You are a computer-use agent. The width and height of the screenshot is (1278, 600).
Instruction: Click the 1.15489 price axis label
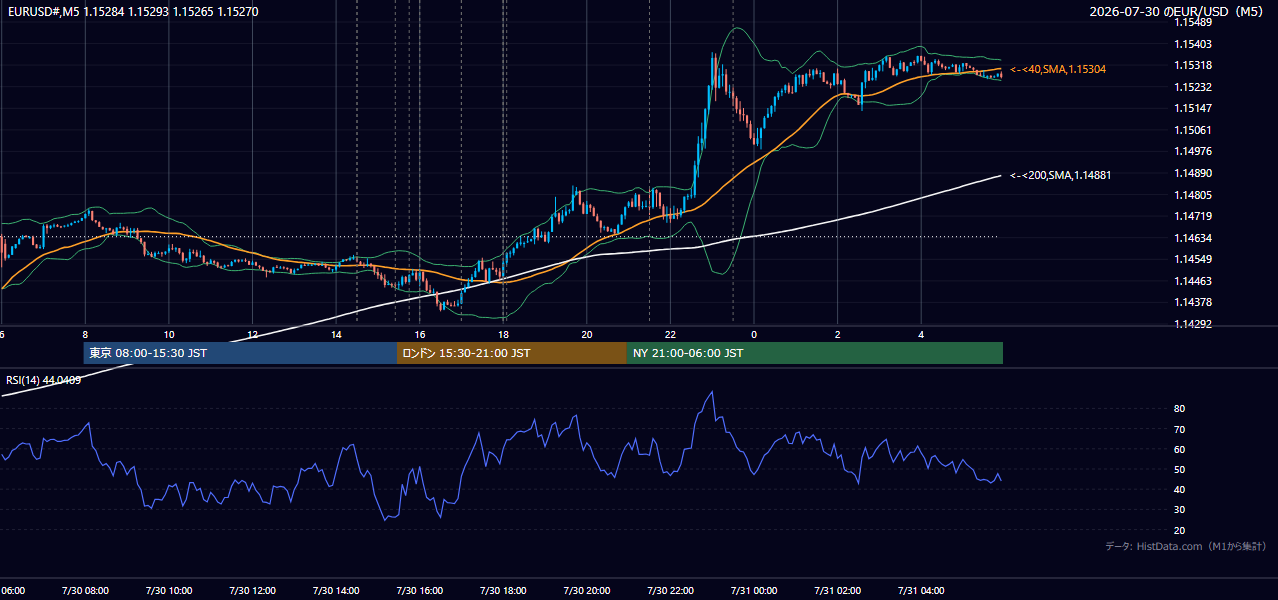(1192, 22)
